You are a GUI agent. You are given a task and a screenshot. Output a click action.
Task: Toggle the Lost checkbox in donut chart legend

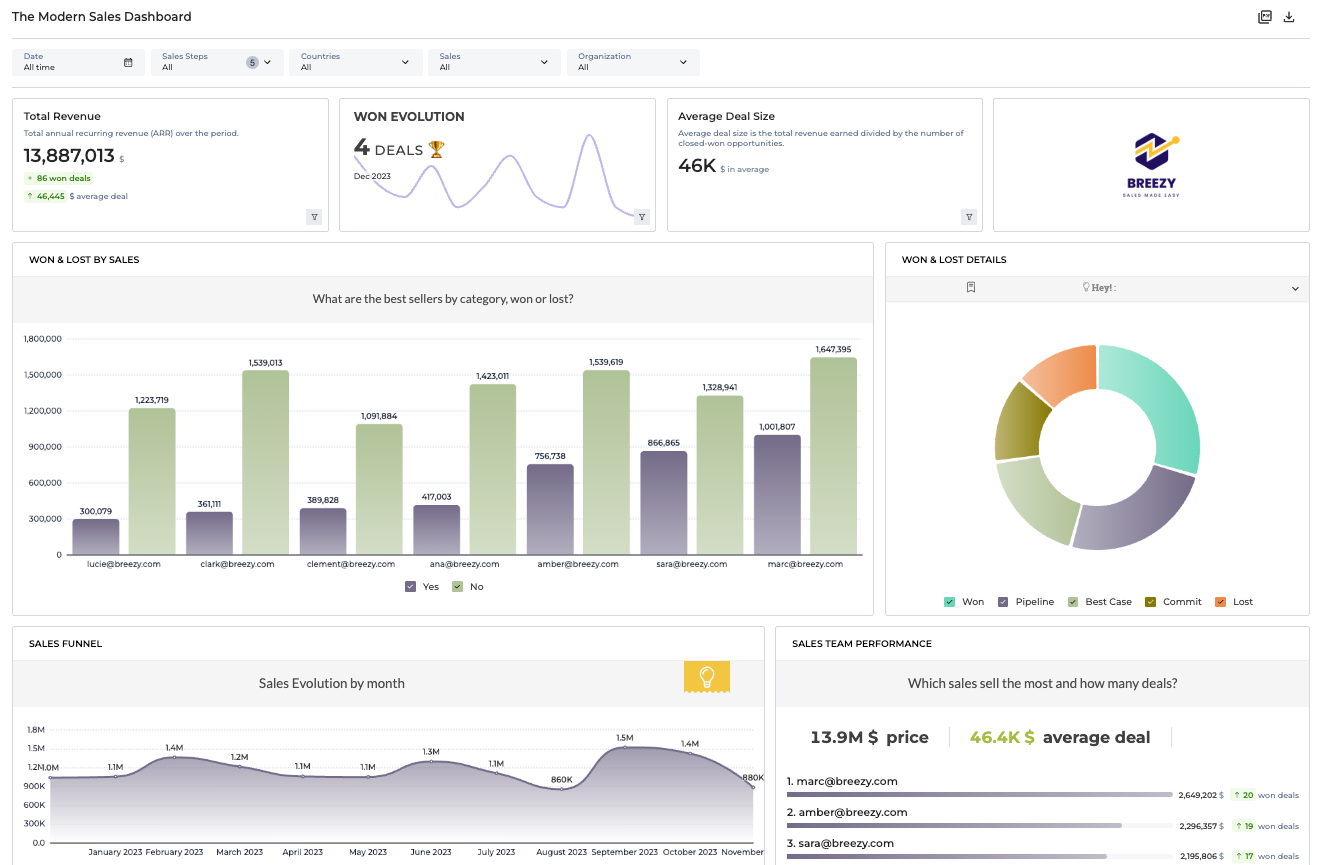click(1221, 601)
